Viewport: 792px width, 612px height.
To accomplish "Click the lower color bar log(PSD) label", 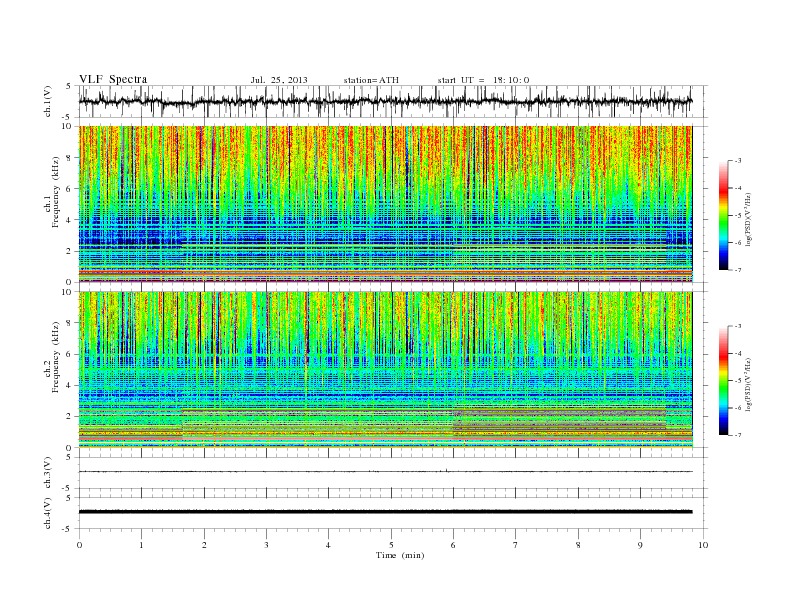I will (x=748, y=384).
